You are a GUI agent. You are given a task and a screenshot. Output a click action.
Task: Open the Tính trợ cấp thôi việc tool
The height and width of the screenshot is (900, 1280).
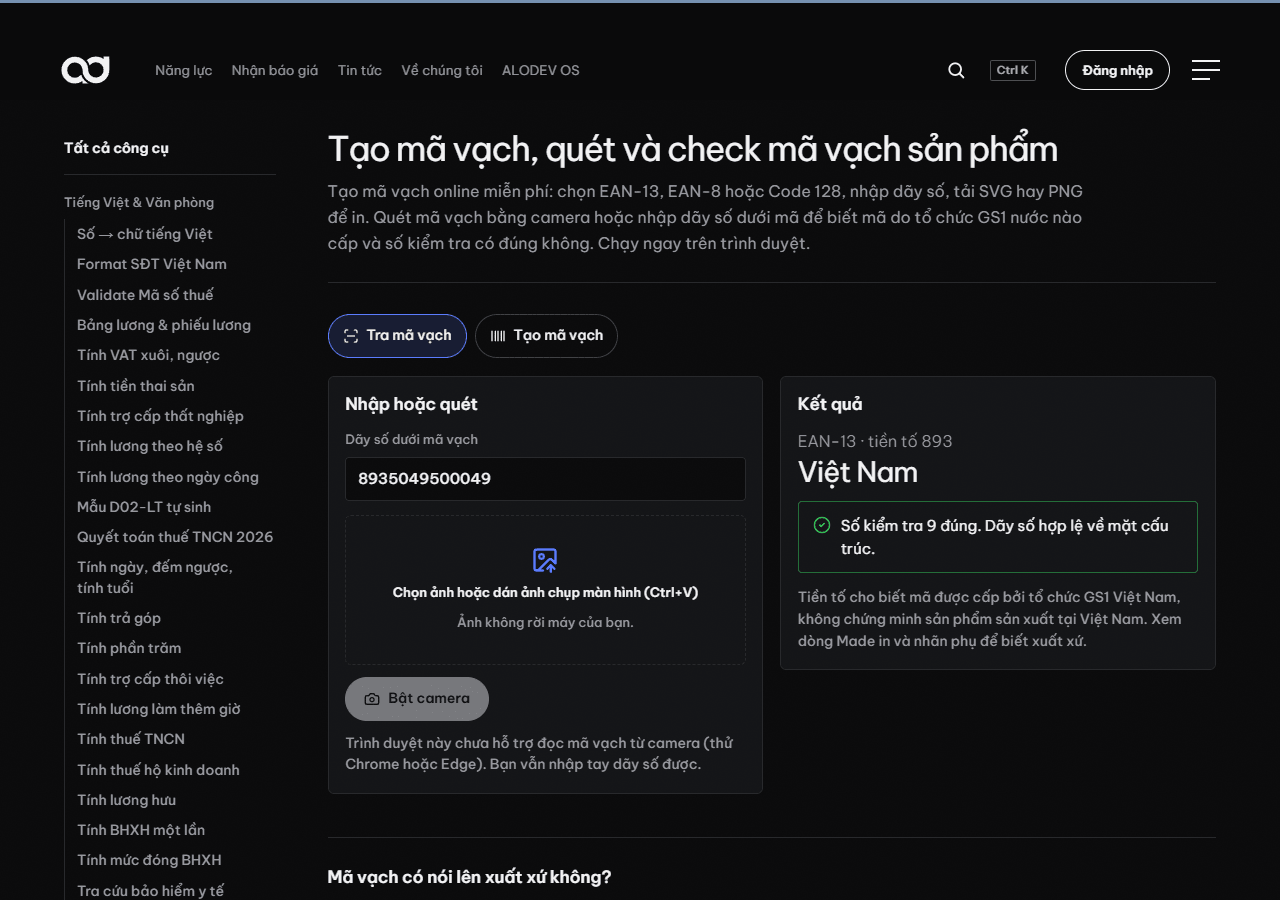[x=150, y=679]
